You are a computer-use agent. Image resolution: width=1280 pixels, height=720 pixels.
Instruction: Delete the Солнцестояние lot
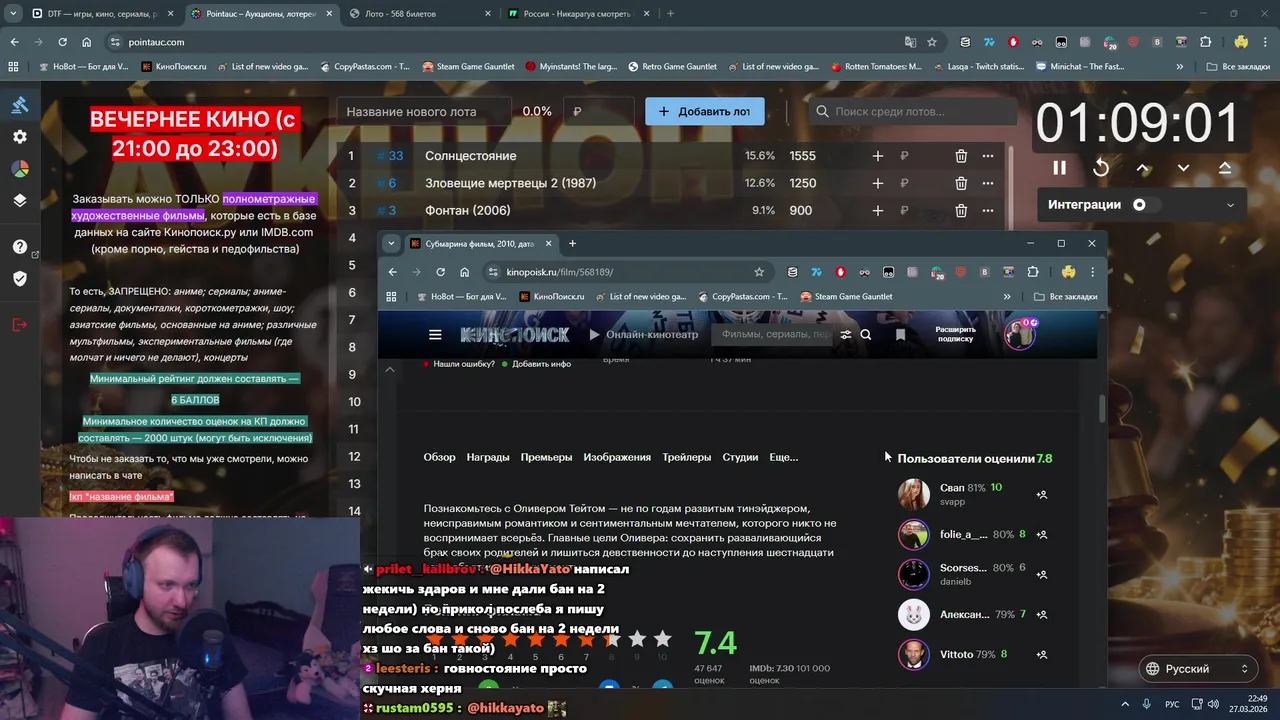[x=961, y=156]
